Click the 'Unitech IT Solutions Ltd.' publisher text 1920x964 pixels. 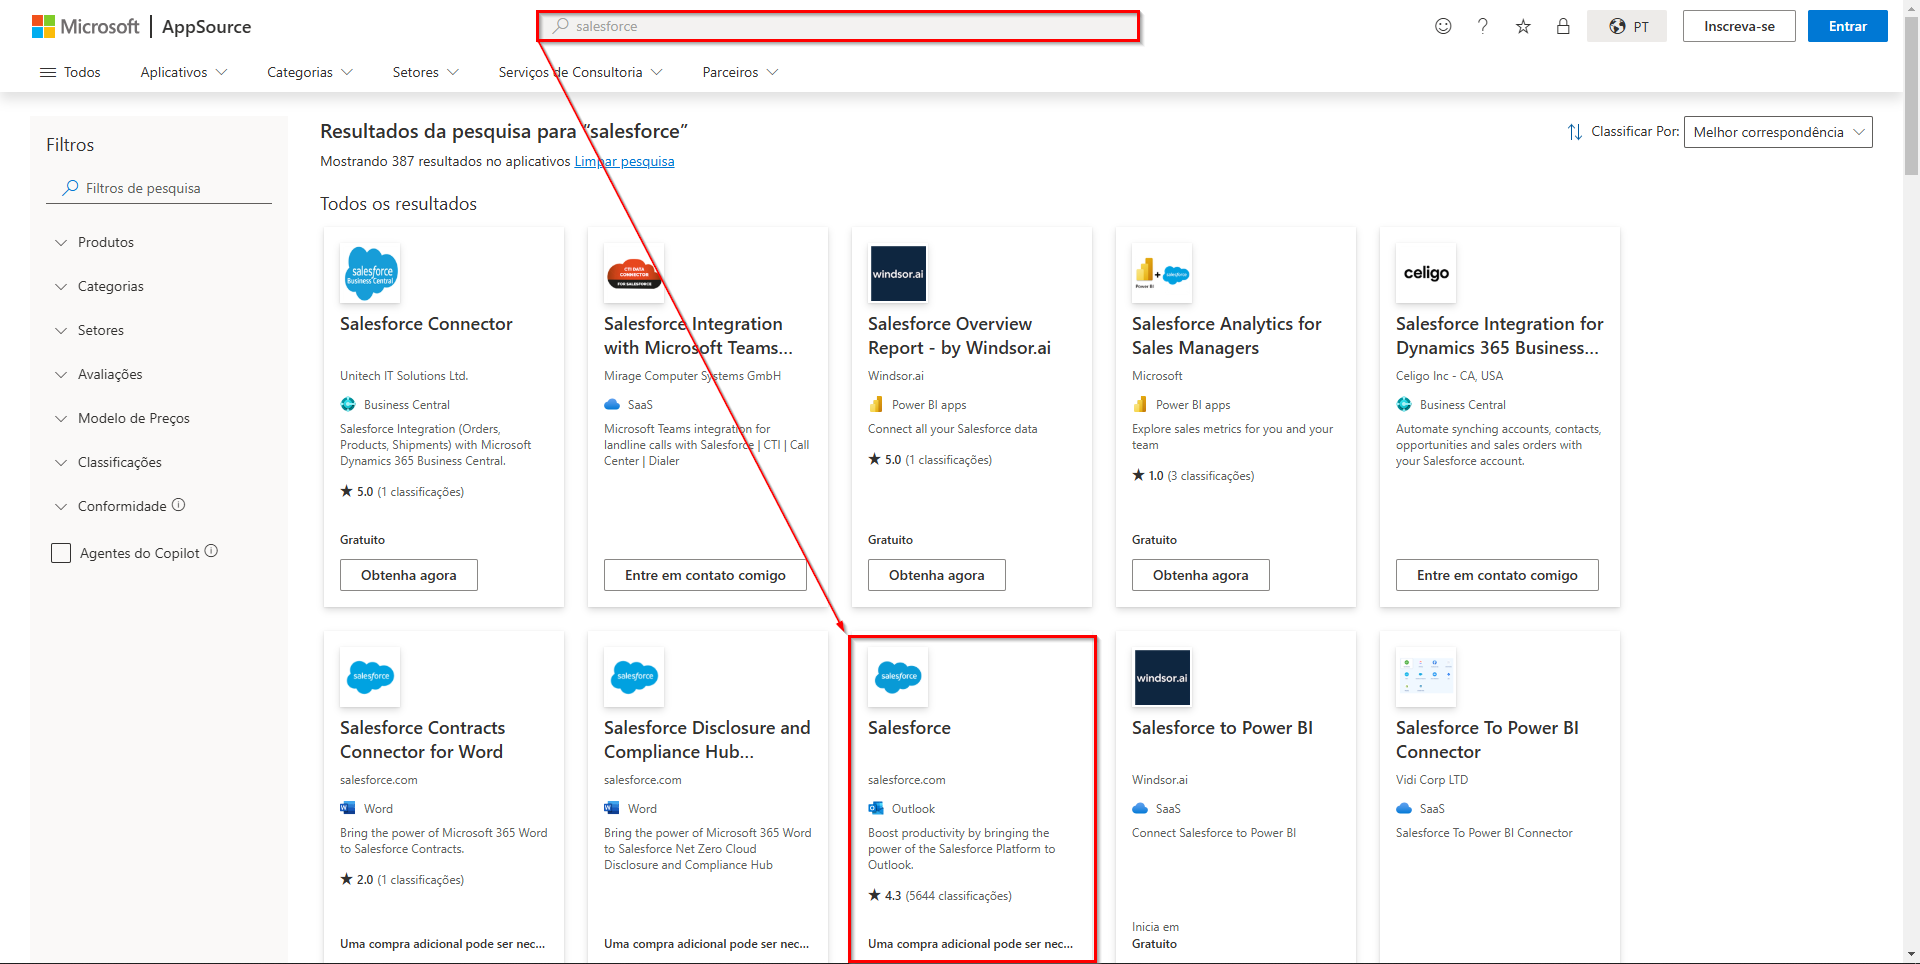[x=404, y=376]
